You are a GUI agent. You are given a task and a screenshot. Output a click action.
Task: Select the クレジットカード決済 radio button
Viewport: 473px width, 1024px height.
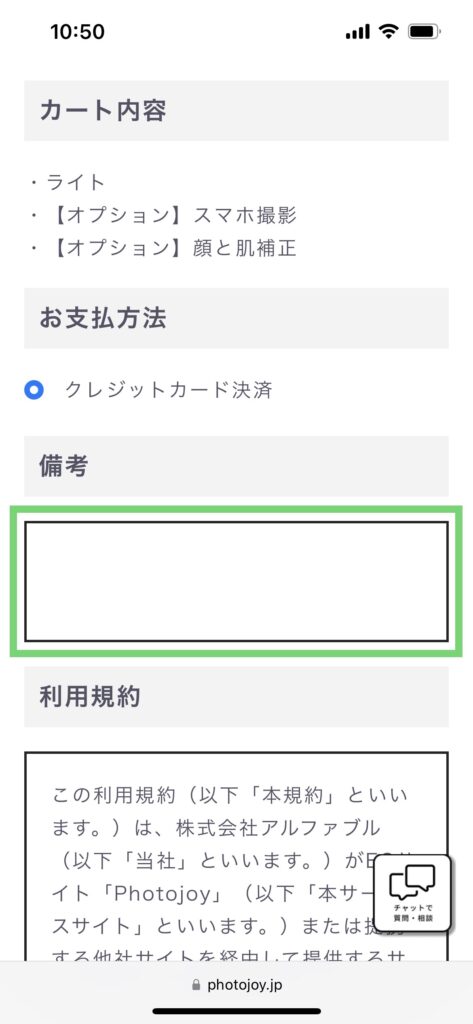pos(33,391)
